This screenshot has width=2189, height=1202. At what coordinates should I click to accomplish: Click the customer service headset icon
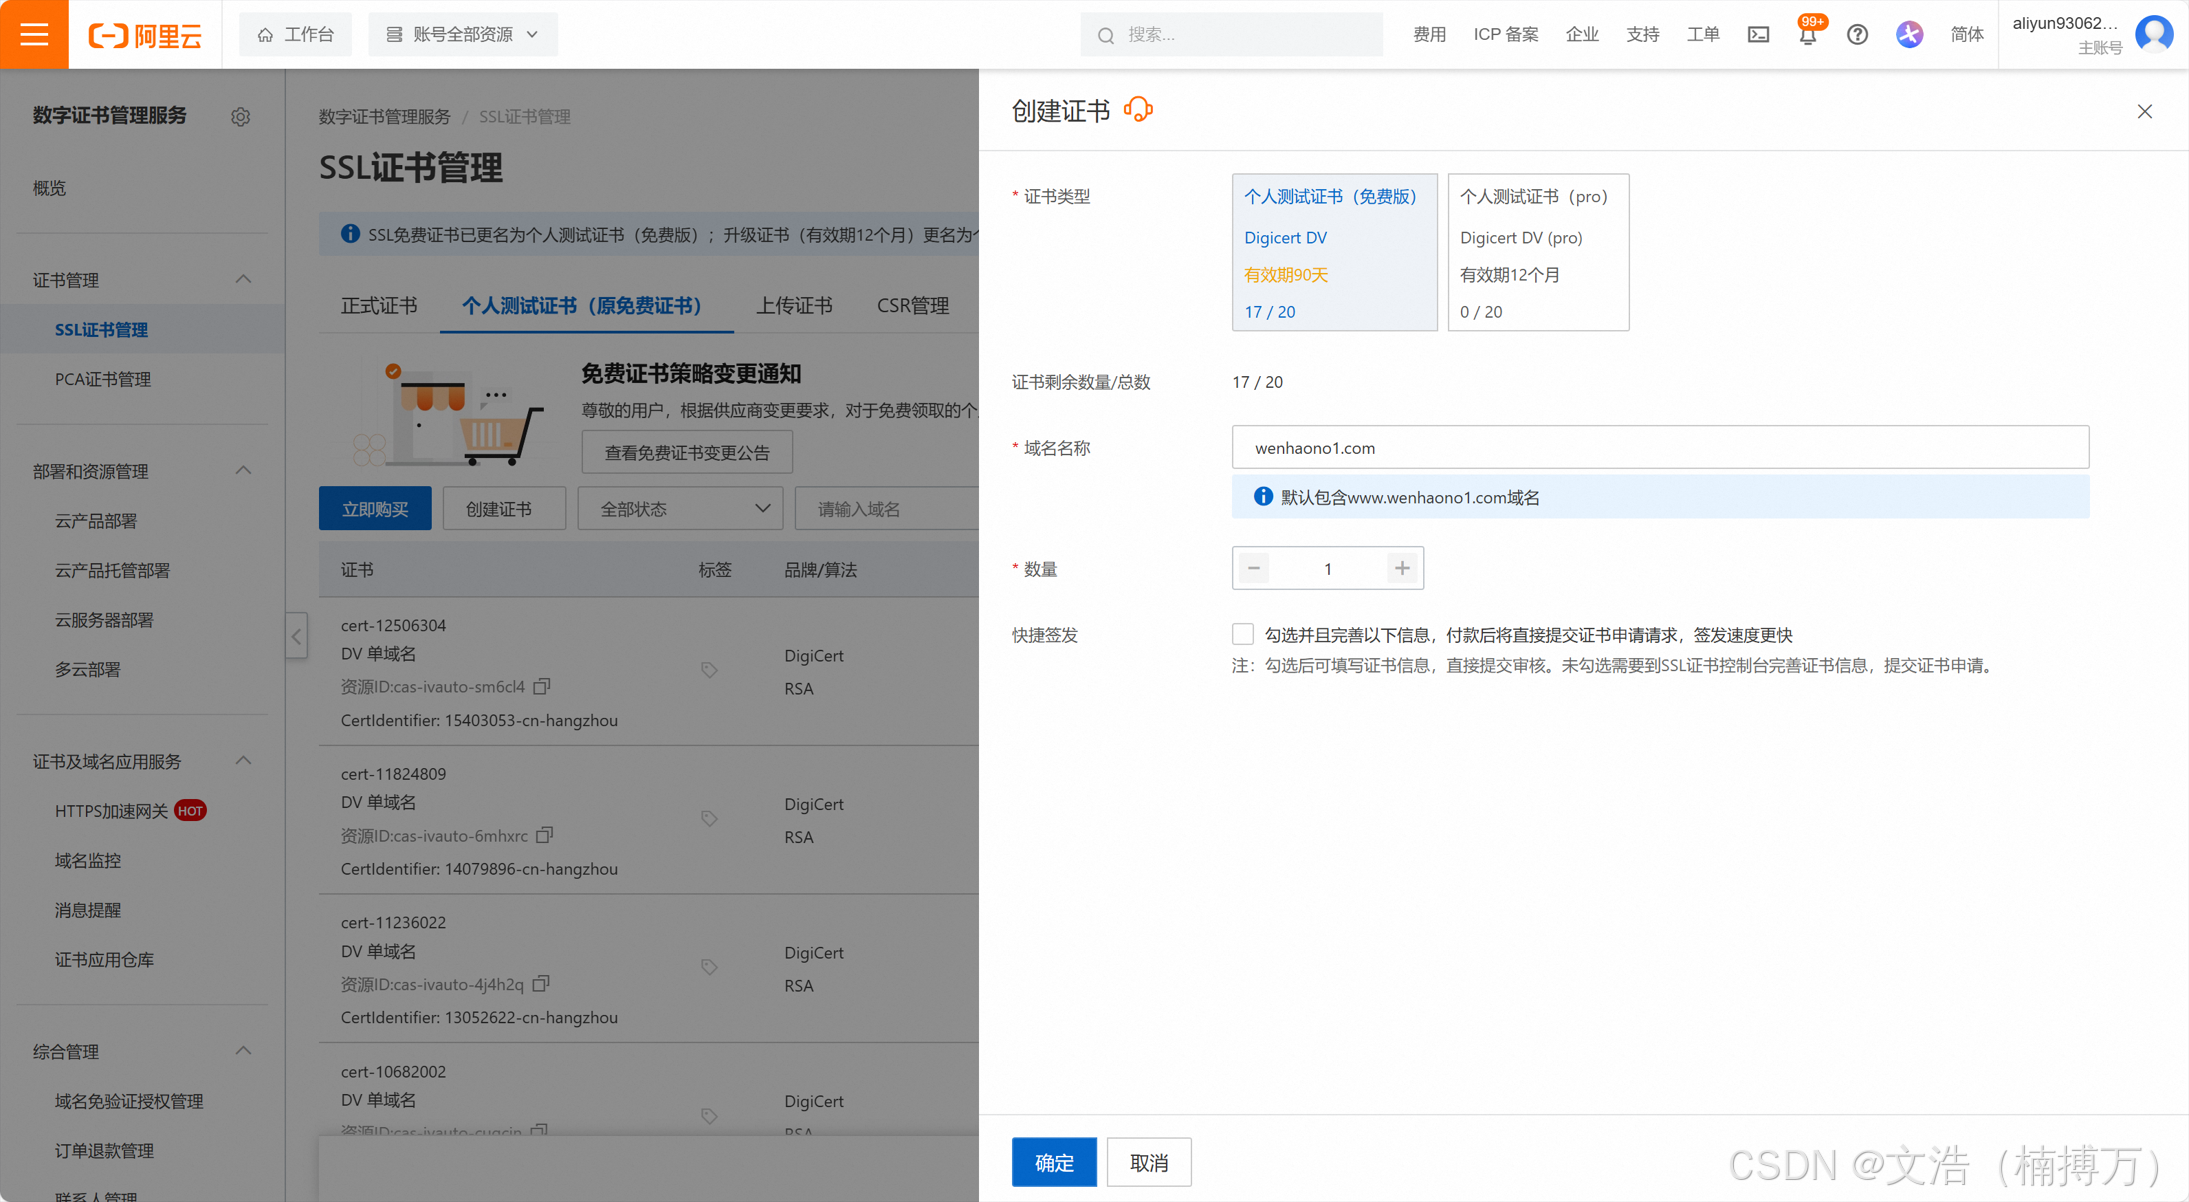[x=1138, y=110]
